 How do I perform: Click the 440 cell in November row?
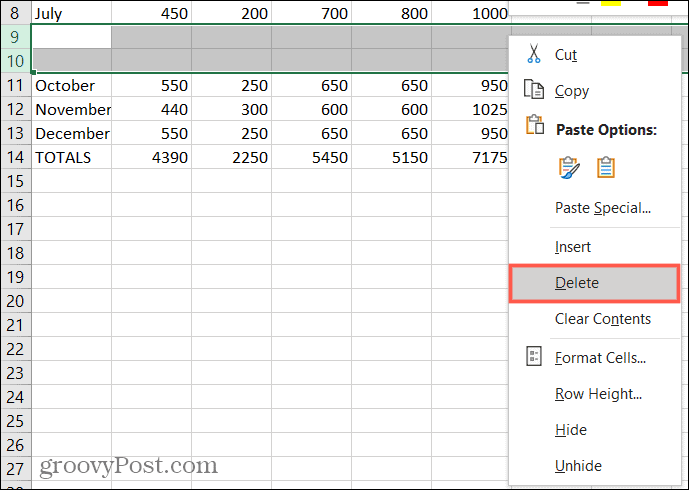152,109
